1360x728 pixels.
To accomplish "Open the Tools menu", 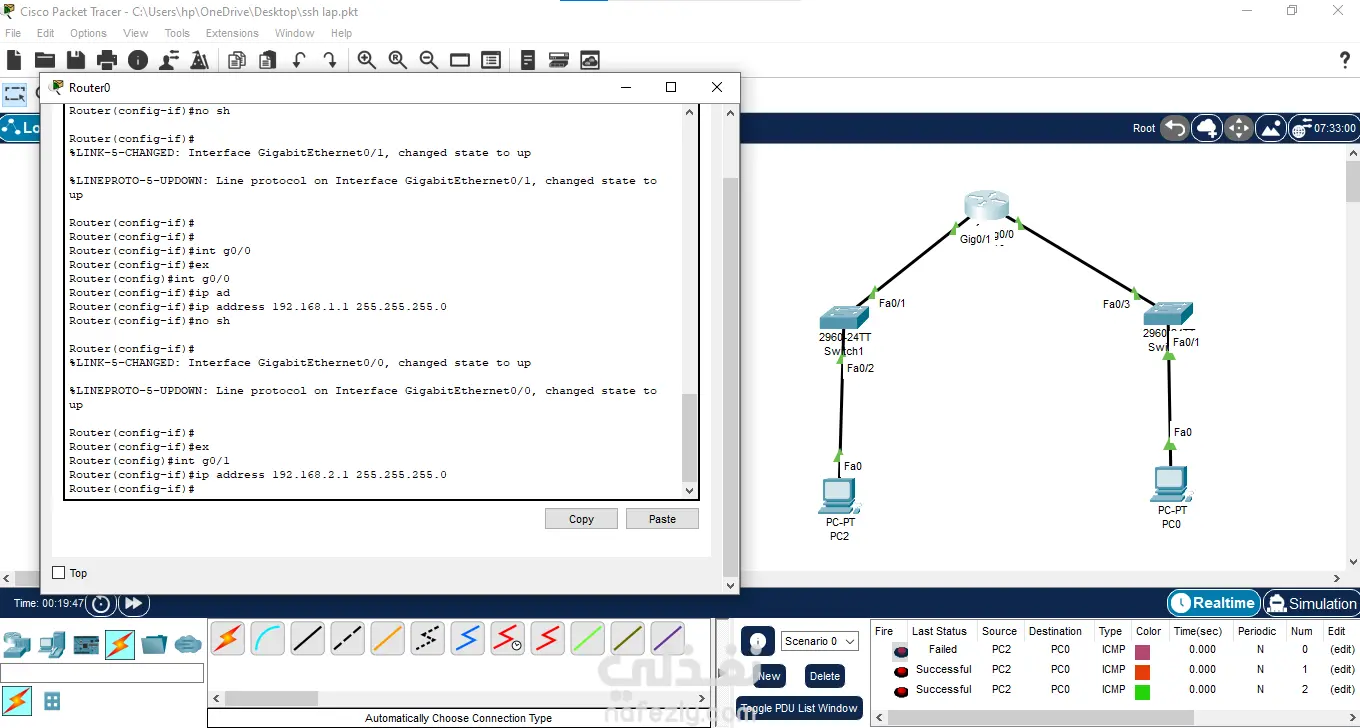I will [x=177, y=33].
